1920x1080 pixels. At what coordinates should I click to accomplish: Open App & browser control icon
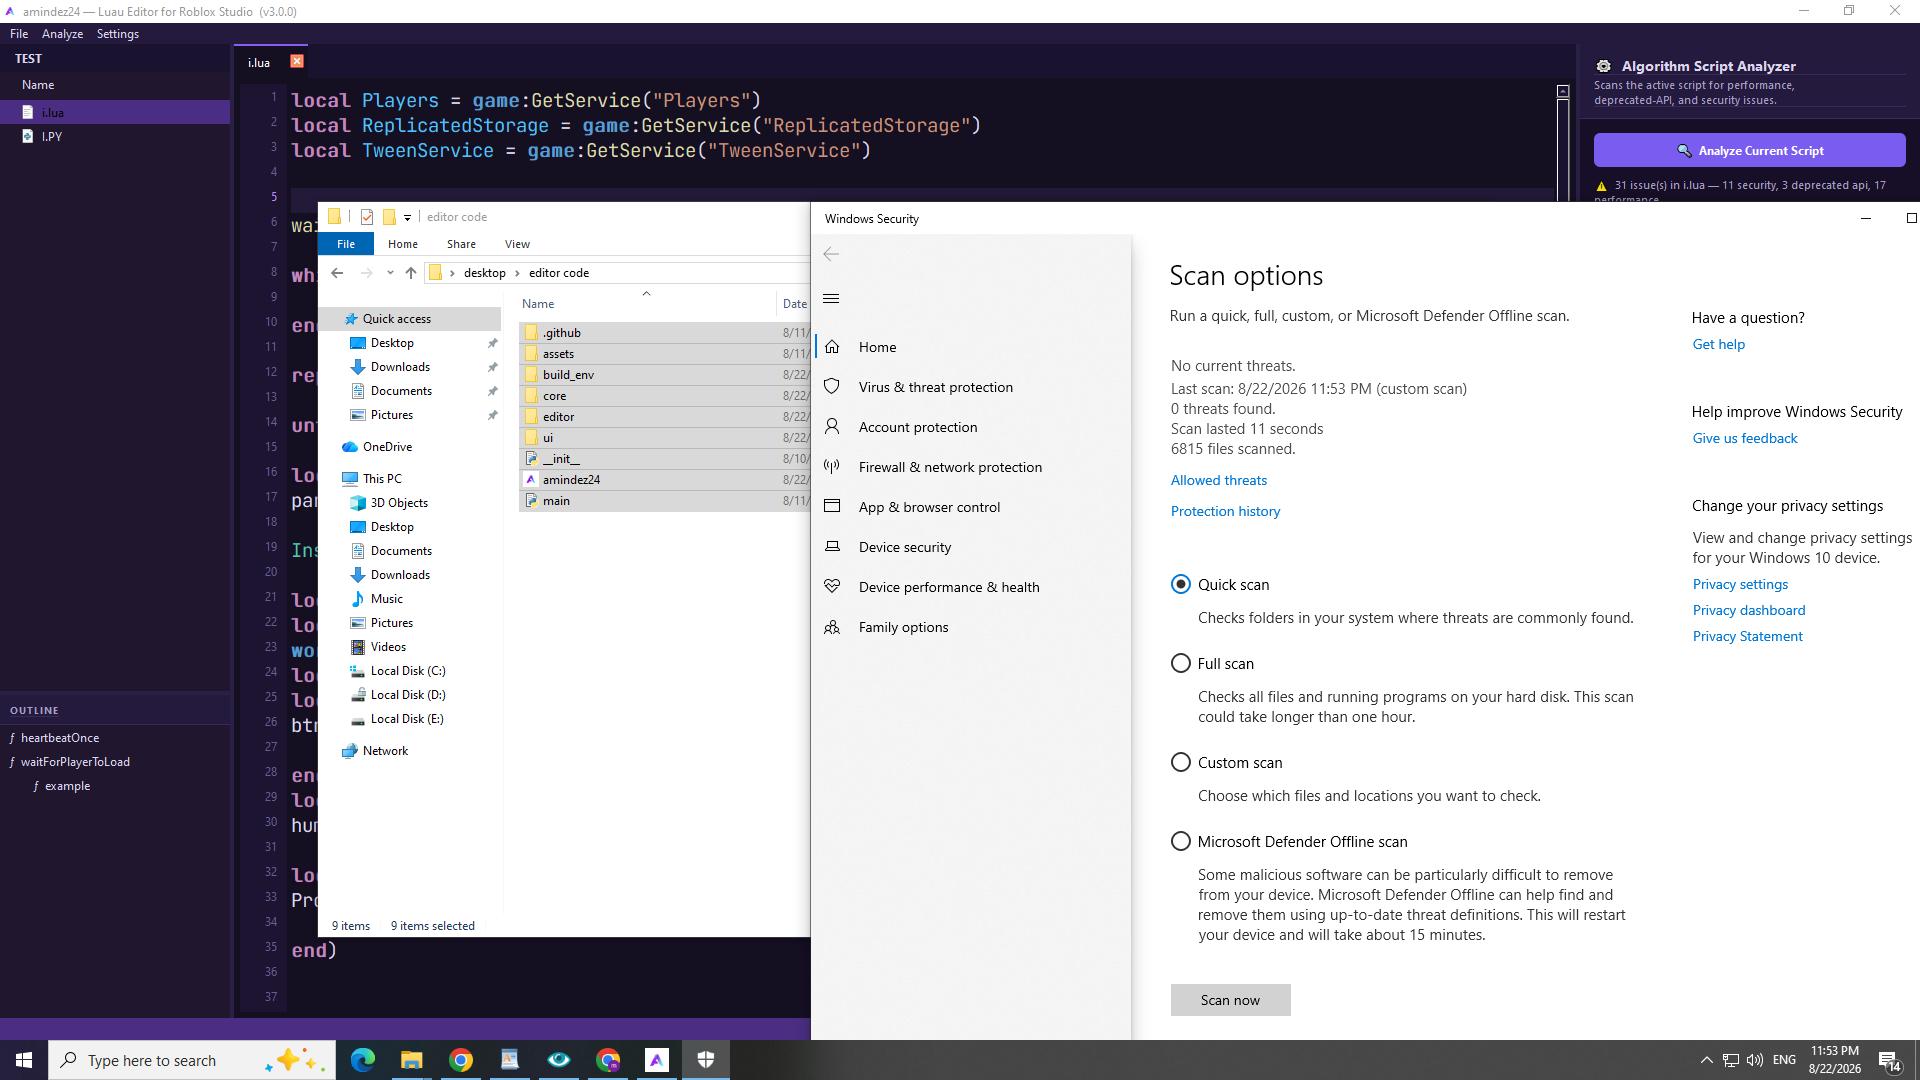click(832, 507)
